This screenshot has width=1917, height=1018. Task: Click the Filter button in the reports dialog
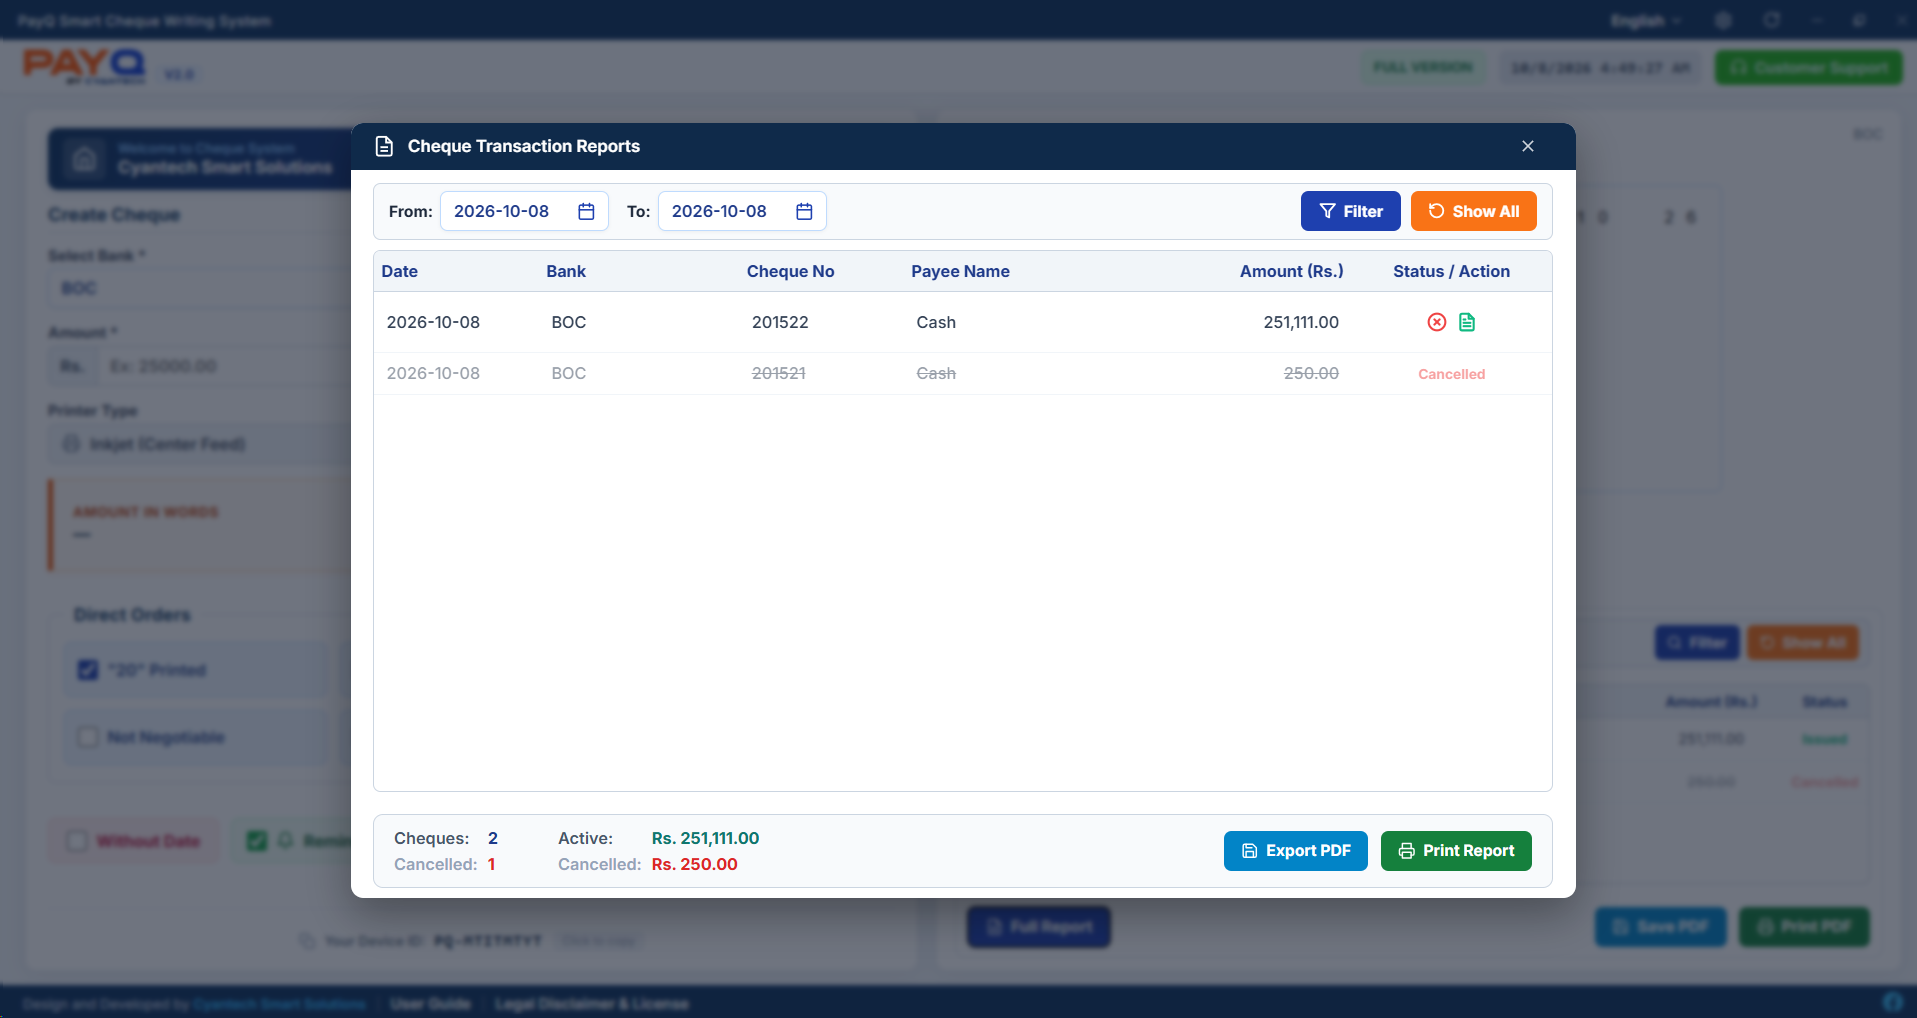(1351, 211)
